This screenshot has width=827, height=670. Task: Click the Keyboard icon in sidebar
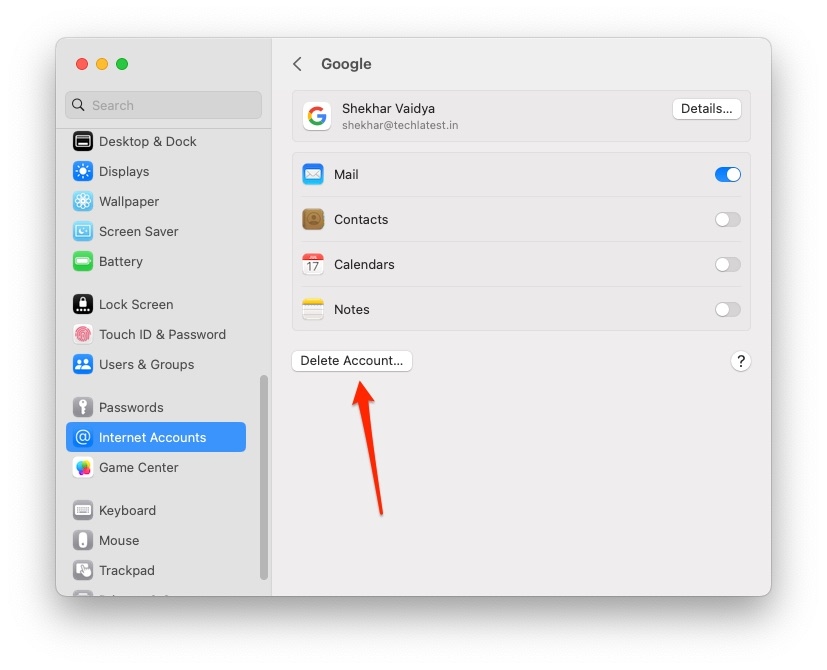[83, 510]
